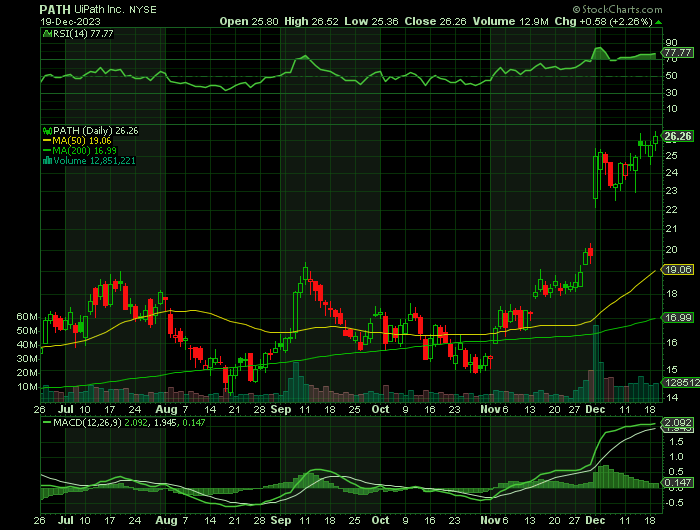Click the RSI line icon beside RSI(14)
Screen dimensions: 700x530
(47, 33)
